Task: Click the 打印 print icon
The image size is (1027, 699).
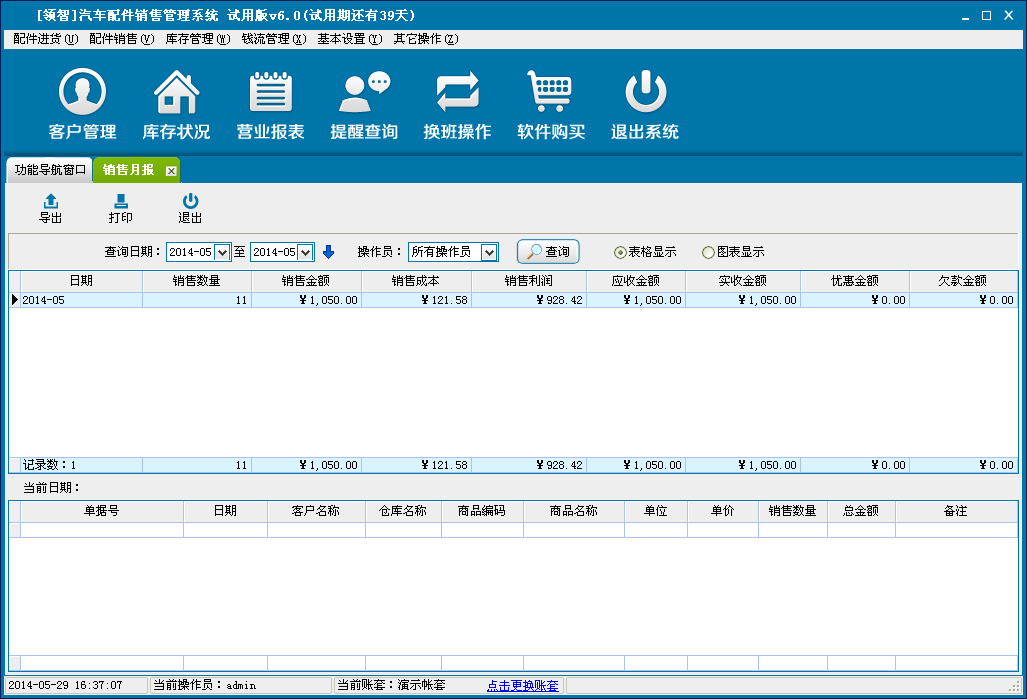Action: point(120,202)
